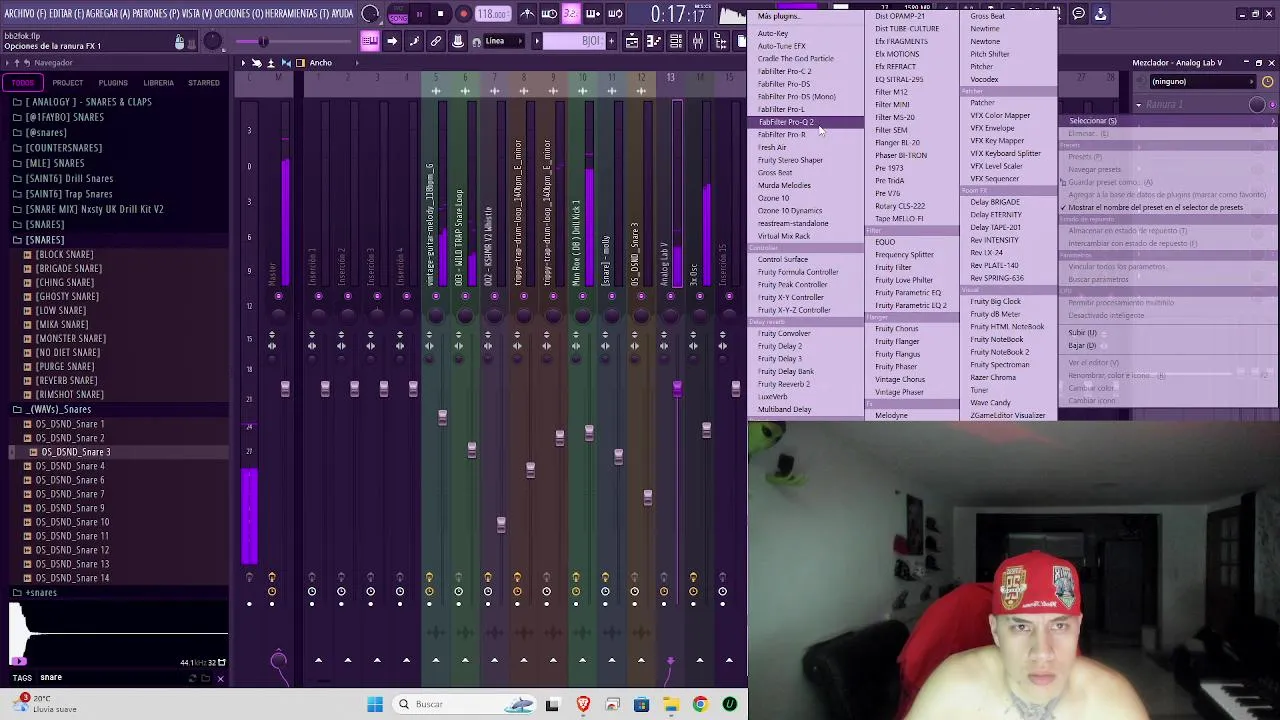This screenshot has height=720, width=1280.
Task: Click the download arrow icon top right
Action: tap(1100, 14)
